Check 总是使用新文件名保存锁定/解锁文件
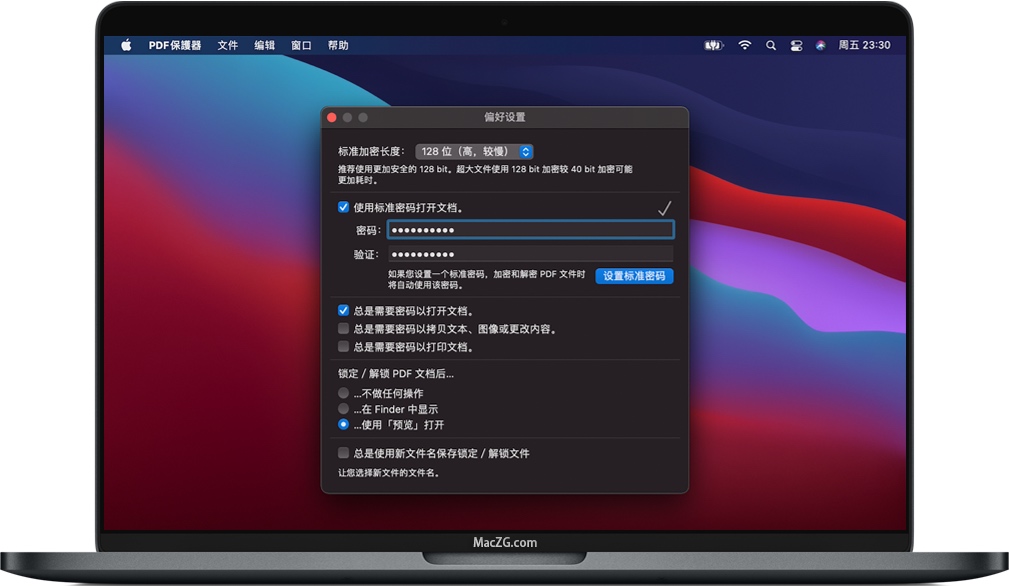Image resolution: width=1009 pixels, height=586 pixels. [x=343, y=454]
